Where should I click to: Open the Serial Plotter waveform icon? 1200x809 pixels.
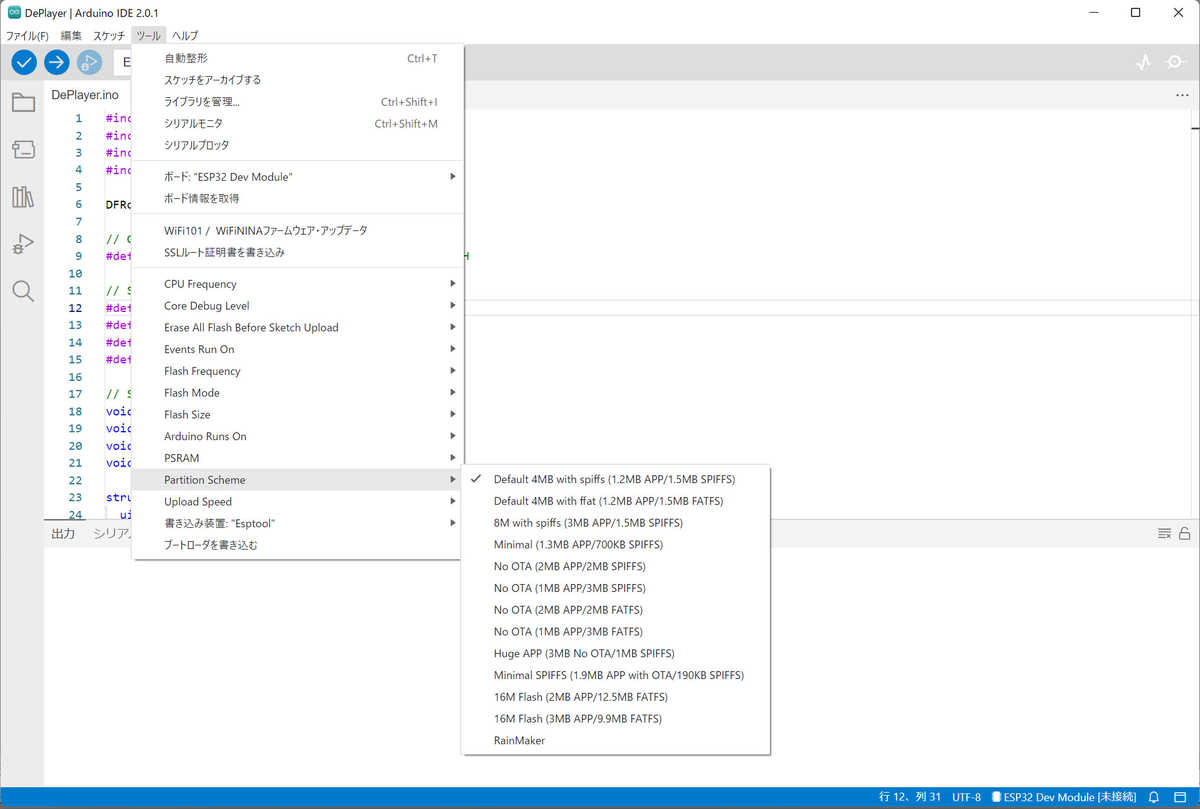(1144, 62)
